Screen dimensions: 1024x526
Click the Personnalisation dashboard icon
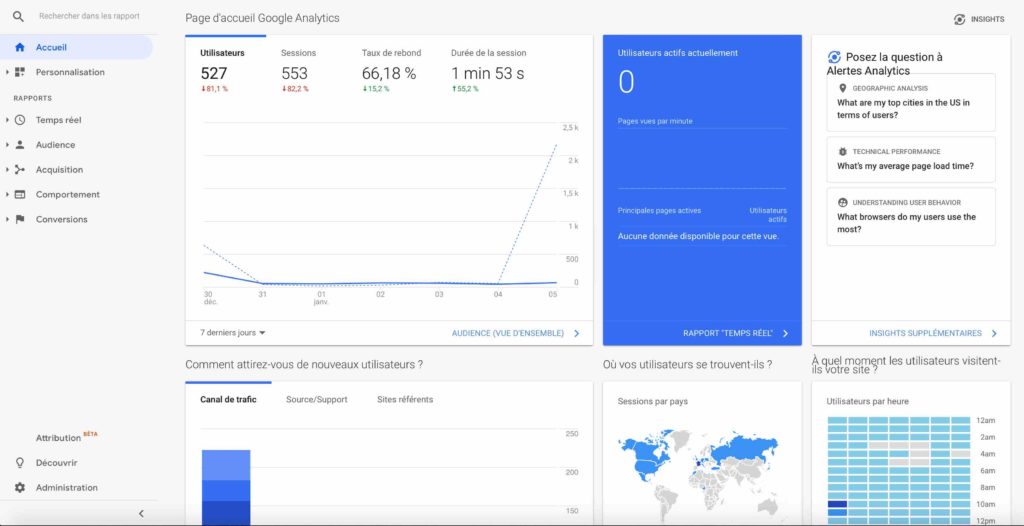pos(20,72)
